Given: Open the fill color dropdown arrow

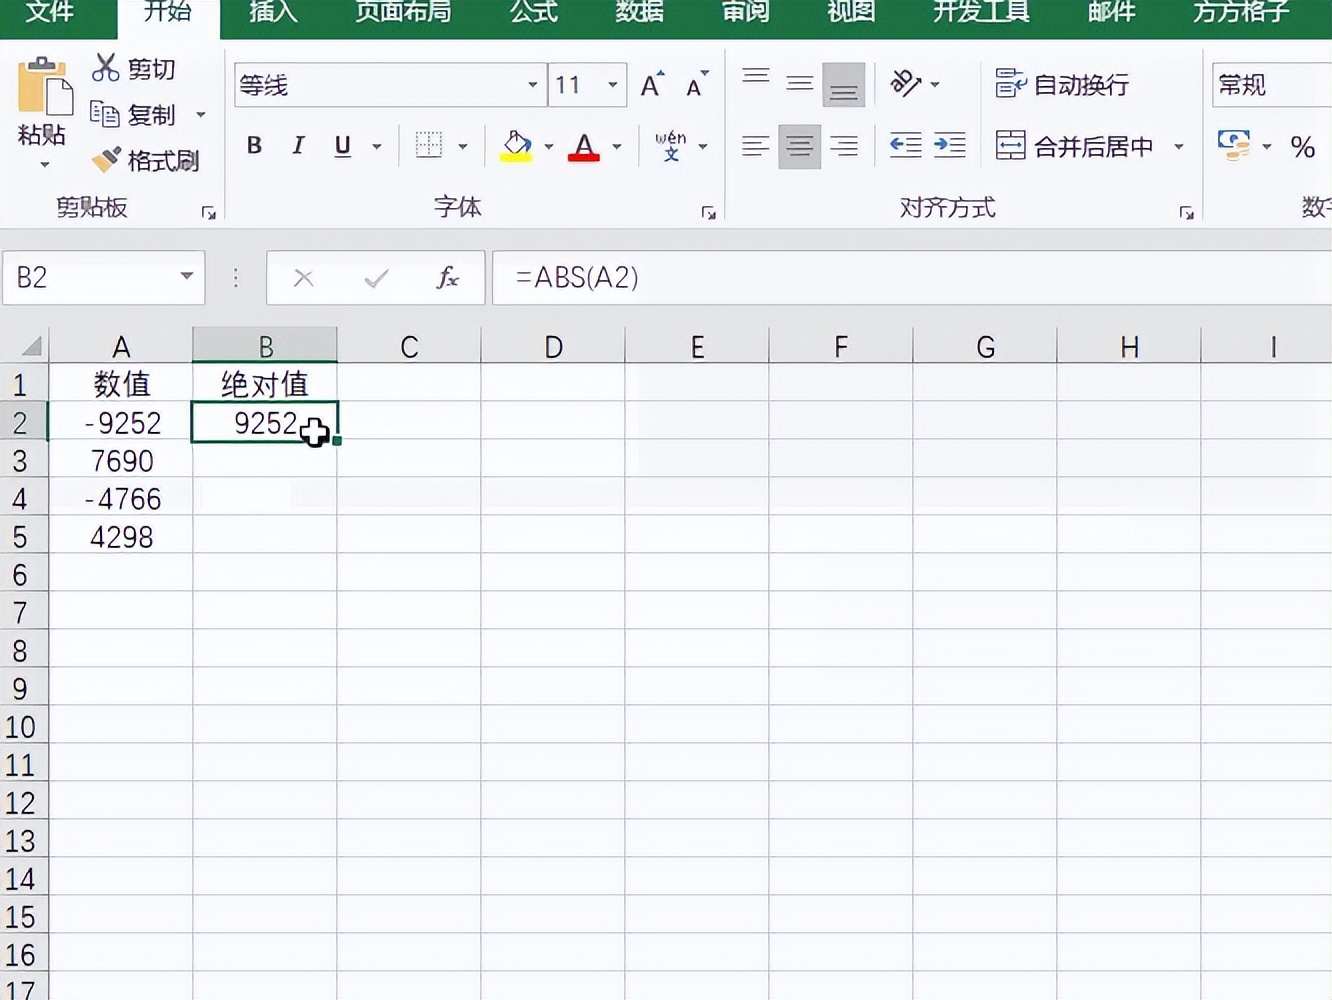Looking at the screenshot, I should tap(547, 146).
